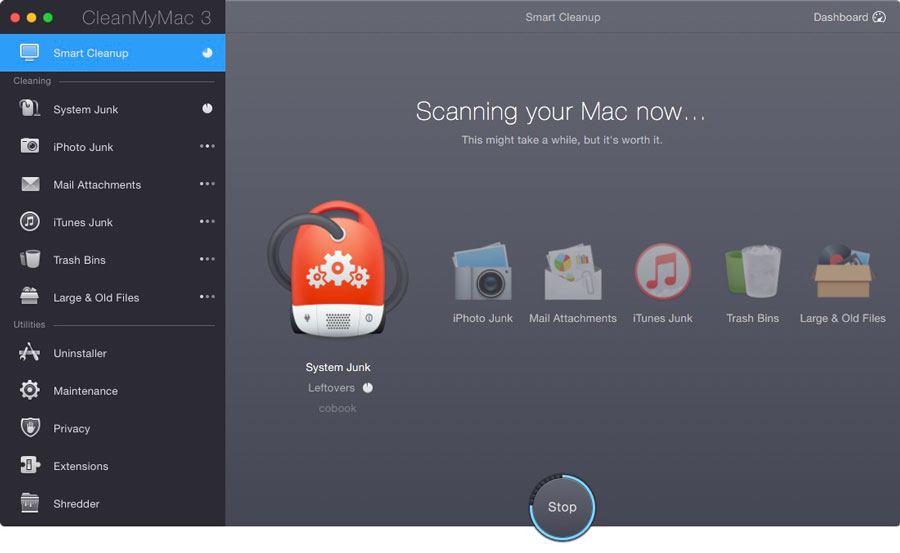Click the Smart Cleanup window title
The height and width of the screenshot is (553, 900).
pyautogui.click(x=562, y=17)
